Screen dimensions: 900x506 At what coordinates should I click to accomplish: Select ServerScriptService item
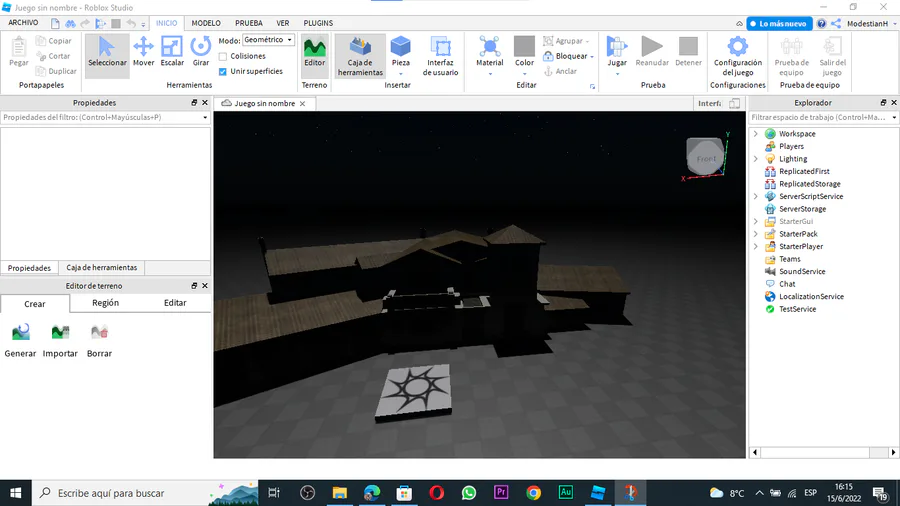810,196
